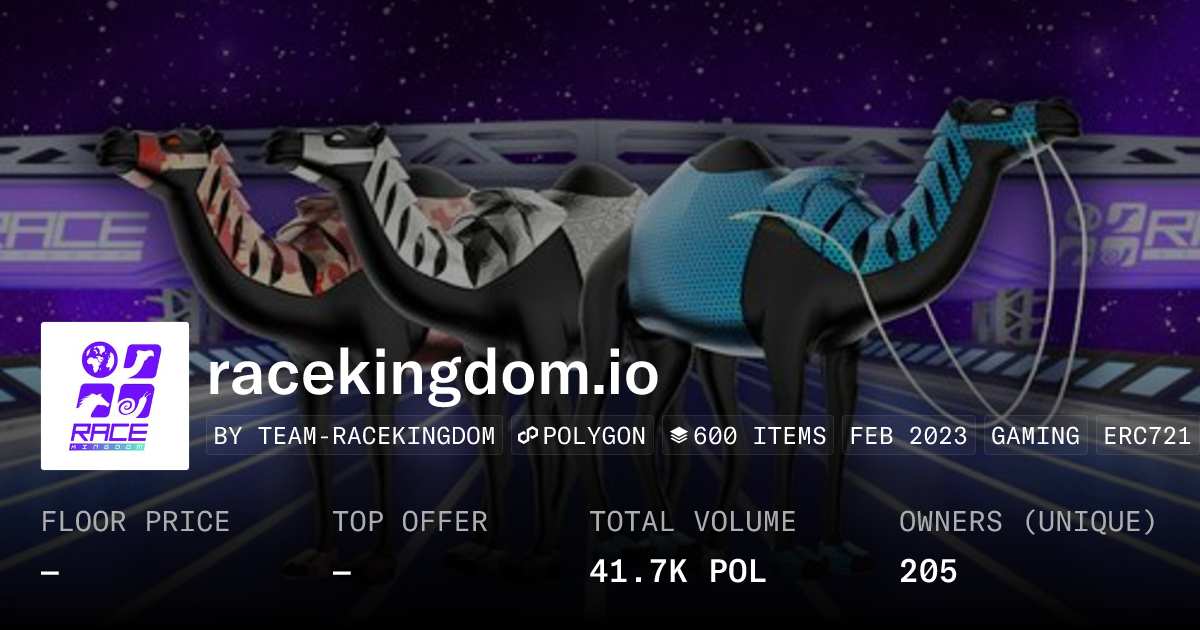Click the Polygon chain link icon
The width and height of the screenshot is (1200, 630).
529,436
